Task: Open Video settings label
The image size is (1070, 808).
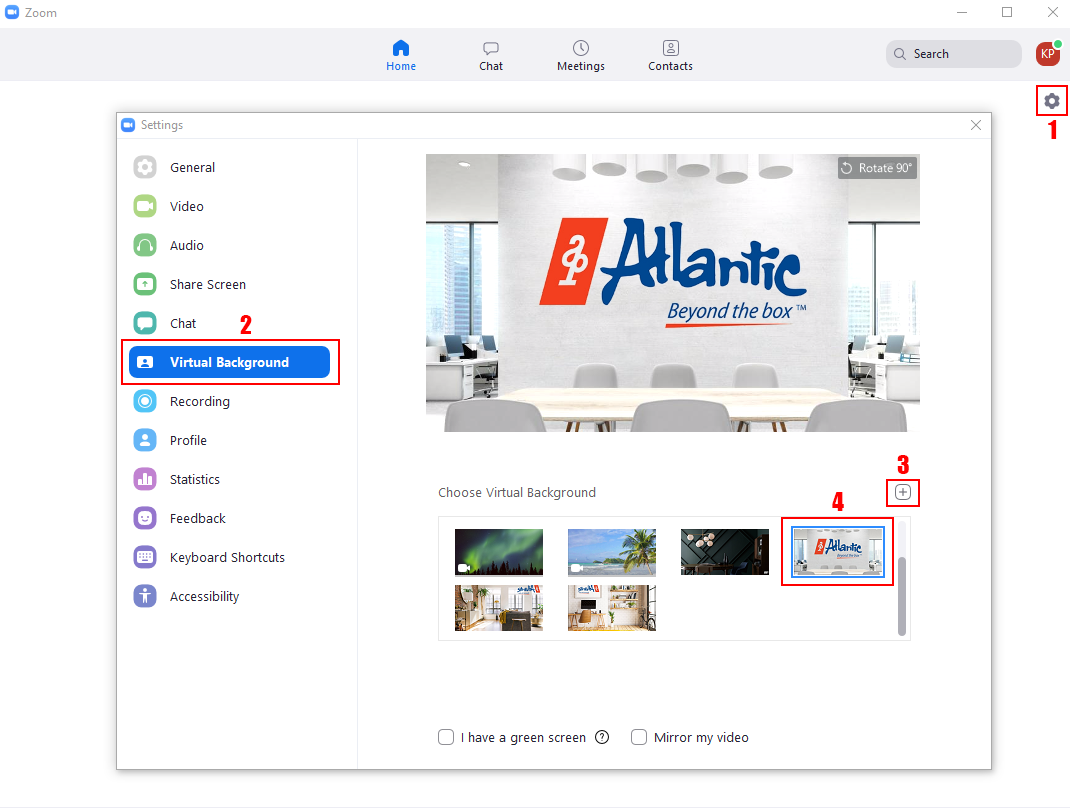Action: 186,206
